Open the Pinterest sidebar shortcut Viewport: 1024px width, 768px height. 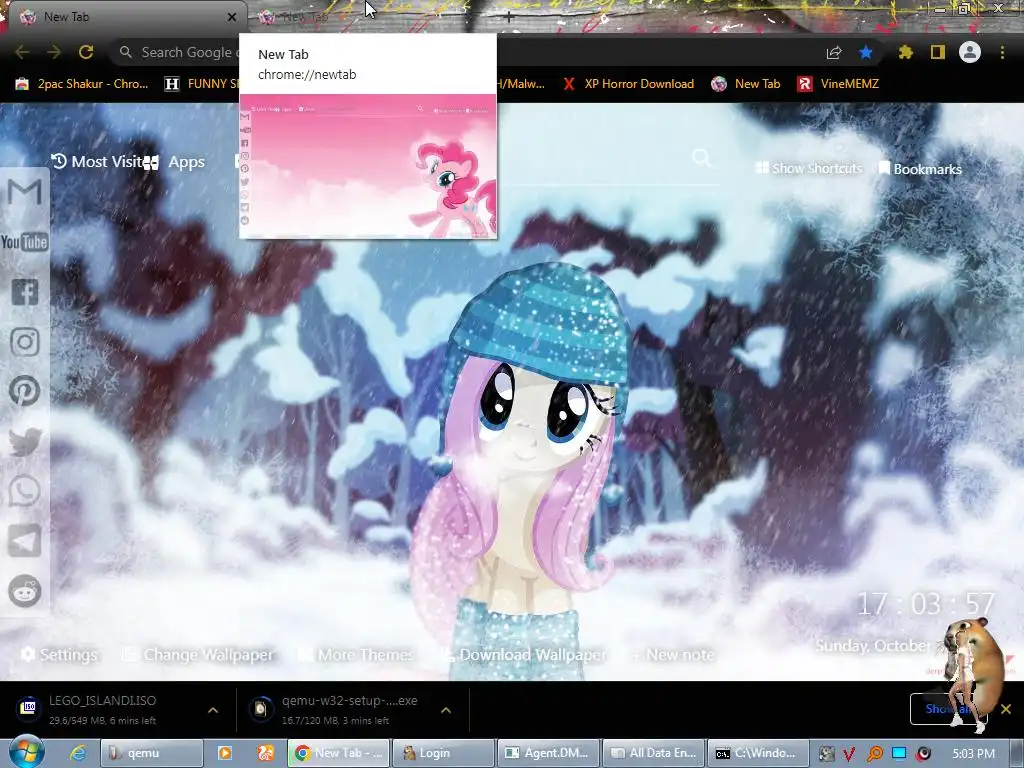pyautogui.click(x=25, y=391)
